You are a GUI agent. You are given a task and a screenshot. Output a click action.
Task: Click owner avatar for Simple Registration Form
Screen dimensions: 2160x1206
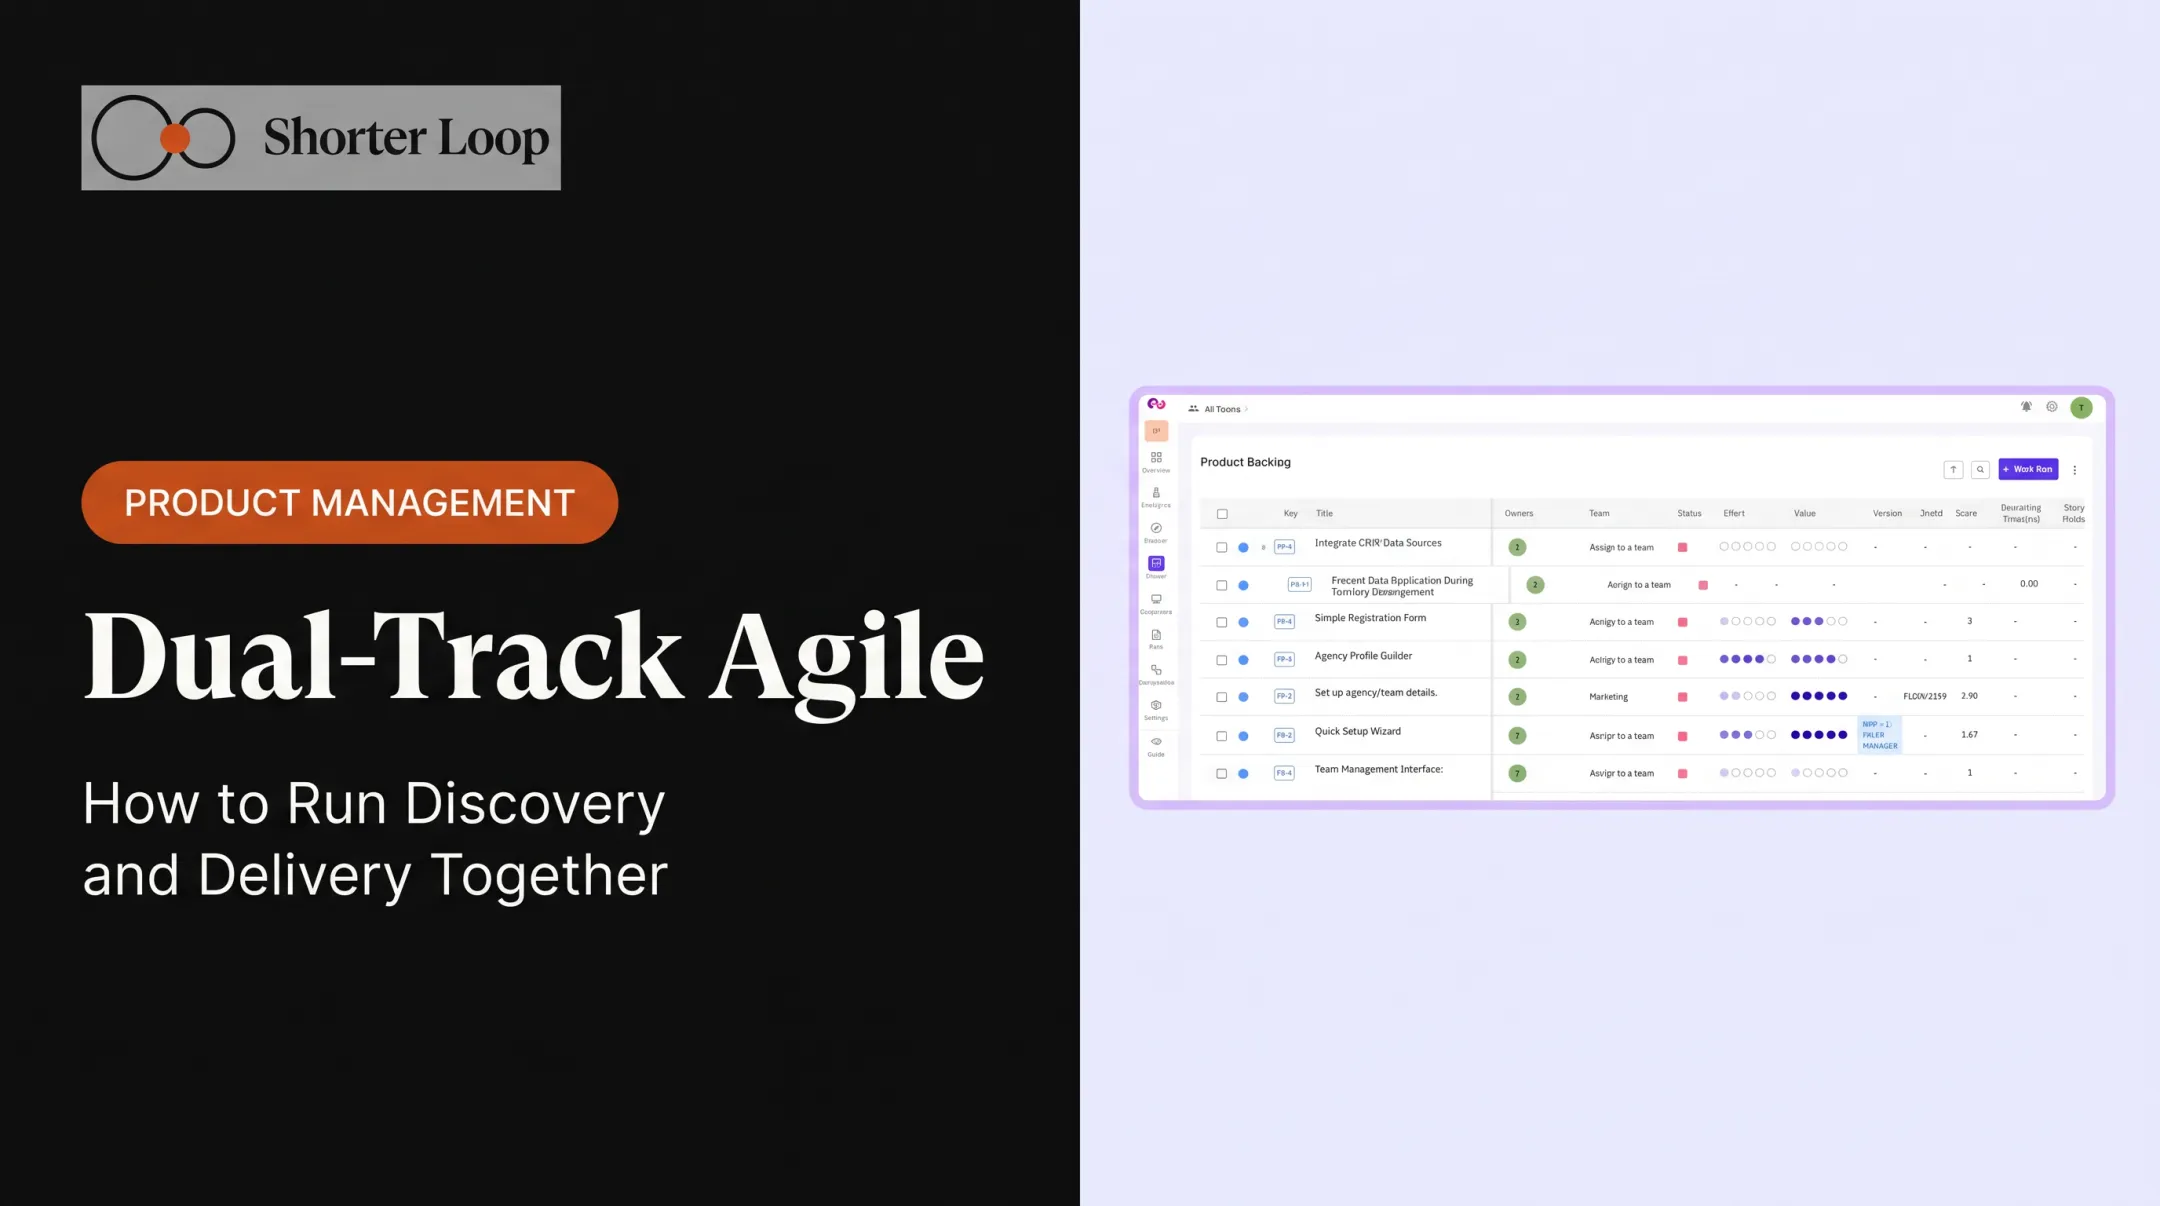1517,622
